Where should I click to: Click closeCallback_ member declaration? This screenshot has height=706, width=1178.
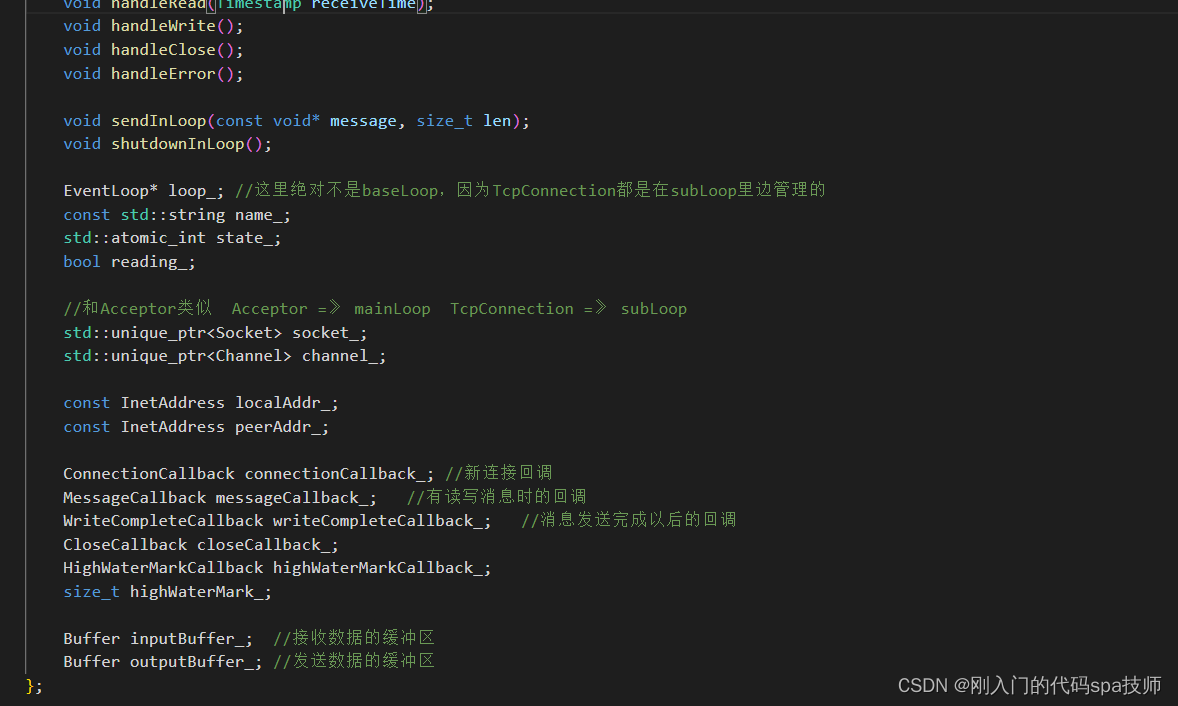(201, 545)
